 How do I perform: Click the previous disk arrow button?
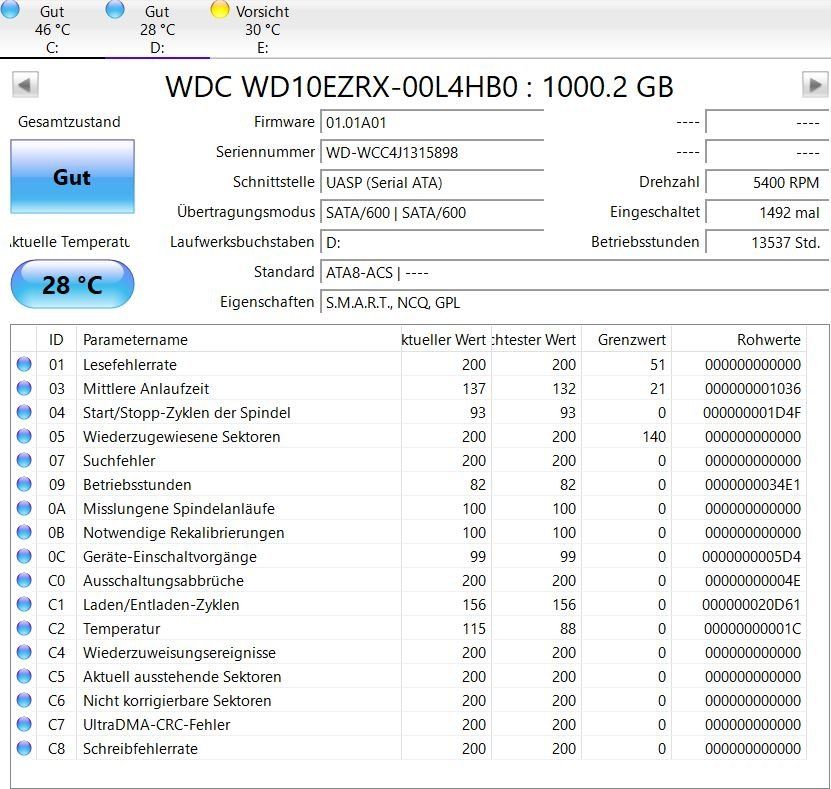(25, 85)
